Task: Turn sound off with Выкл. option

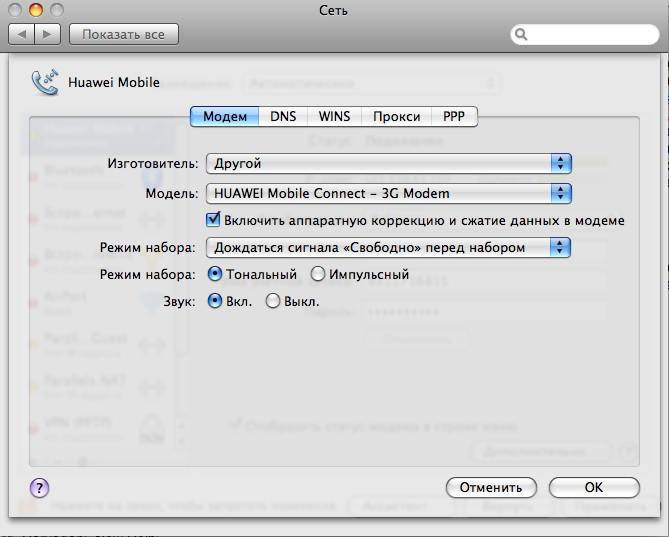Action: click(x=272, y=300)
